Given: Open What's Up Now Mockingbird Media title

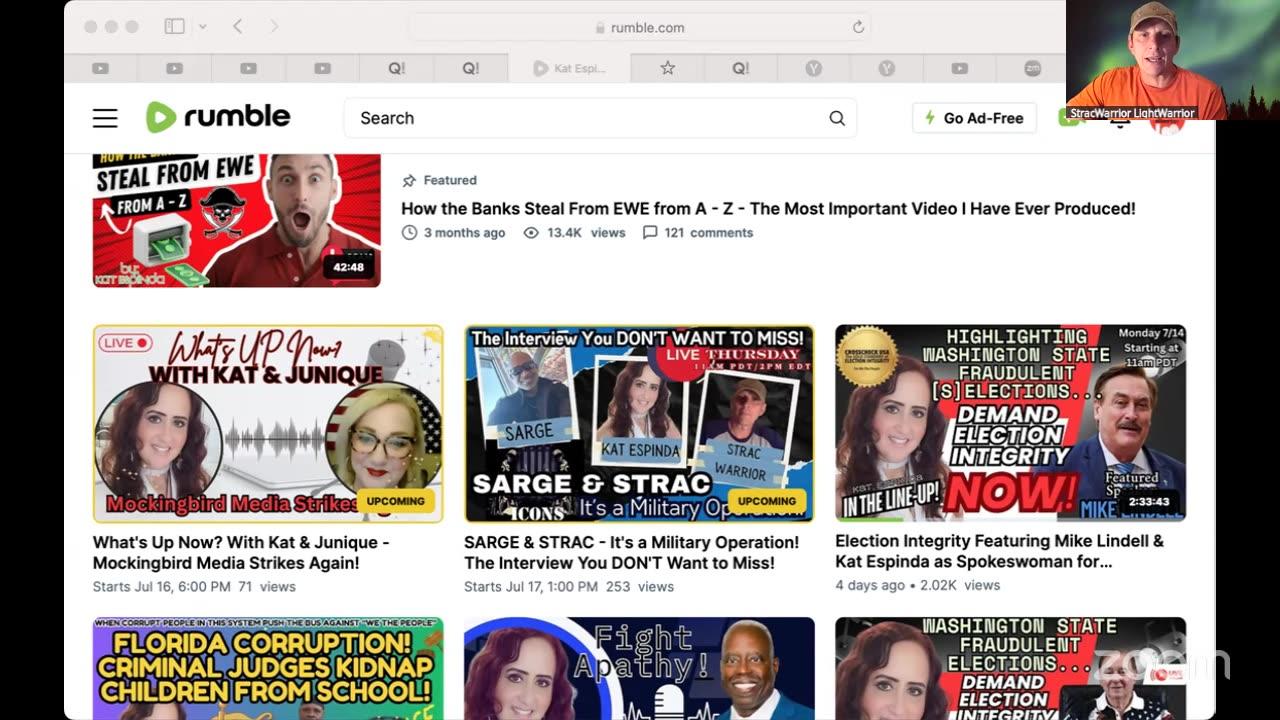Looking at the screenshot, I should [x=241, y=553].
